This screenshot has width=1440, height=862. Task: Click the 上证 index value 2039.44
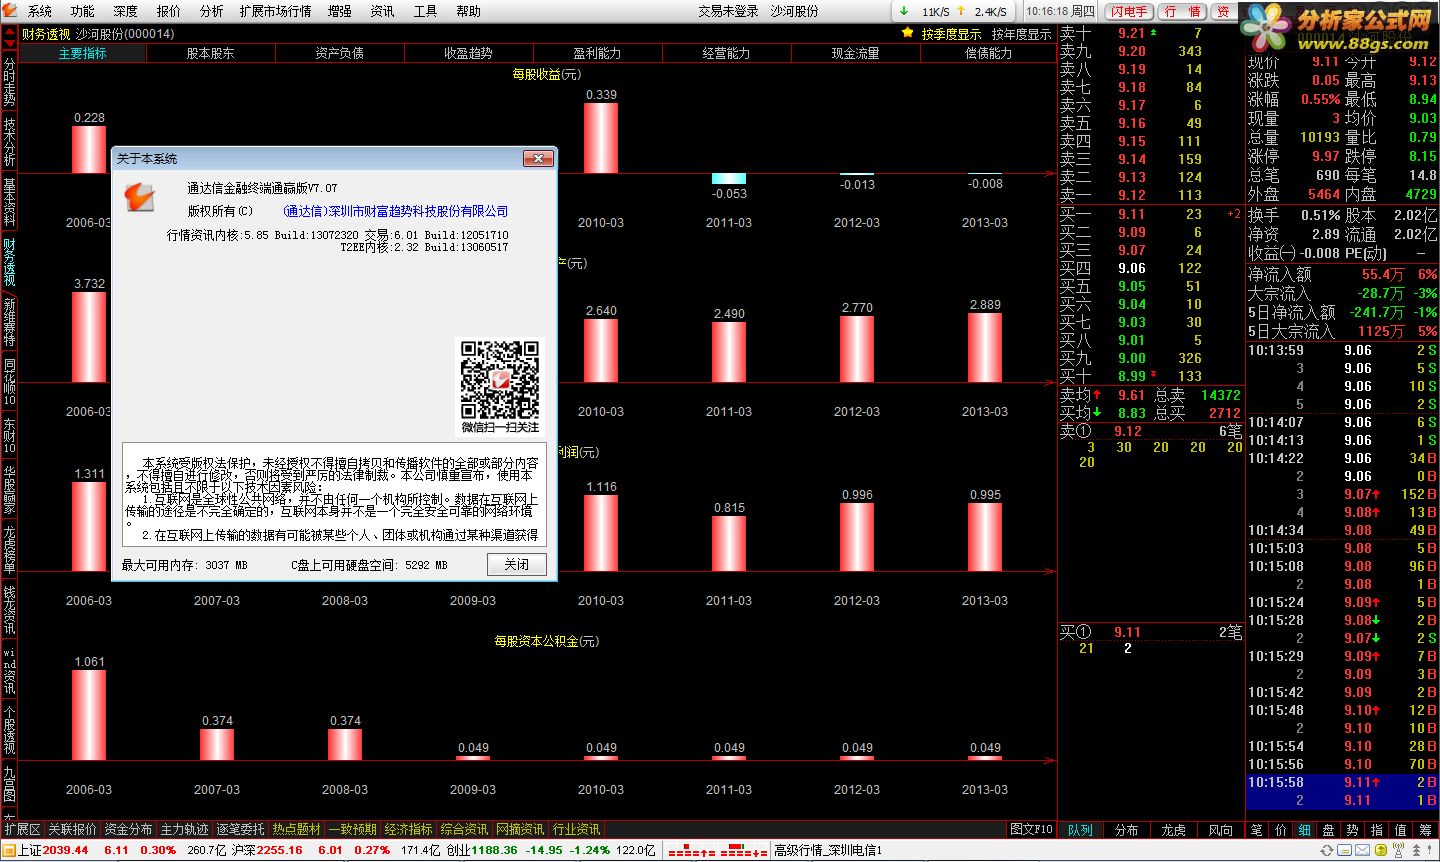pyautogui.click(x=65, y=850)
